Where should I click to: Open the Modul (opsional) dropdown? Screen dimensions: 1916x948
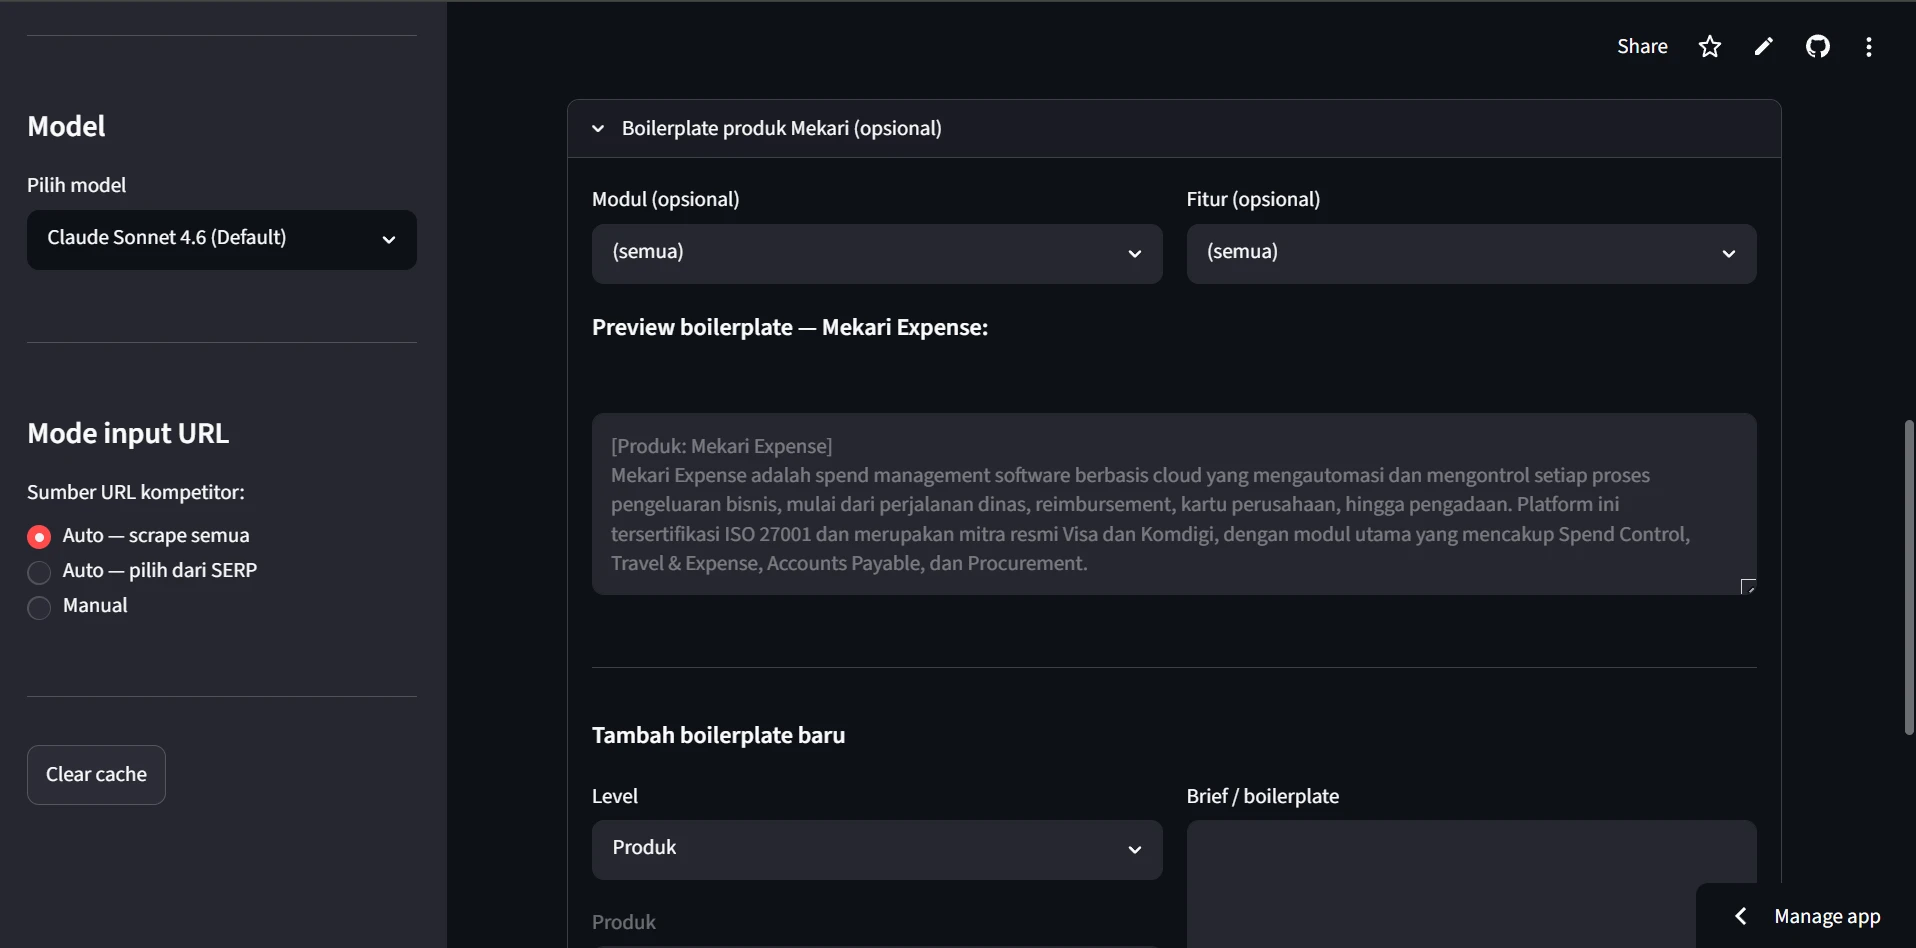point(877,253)
